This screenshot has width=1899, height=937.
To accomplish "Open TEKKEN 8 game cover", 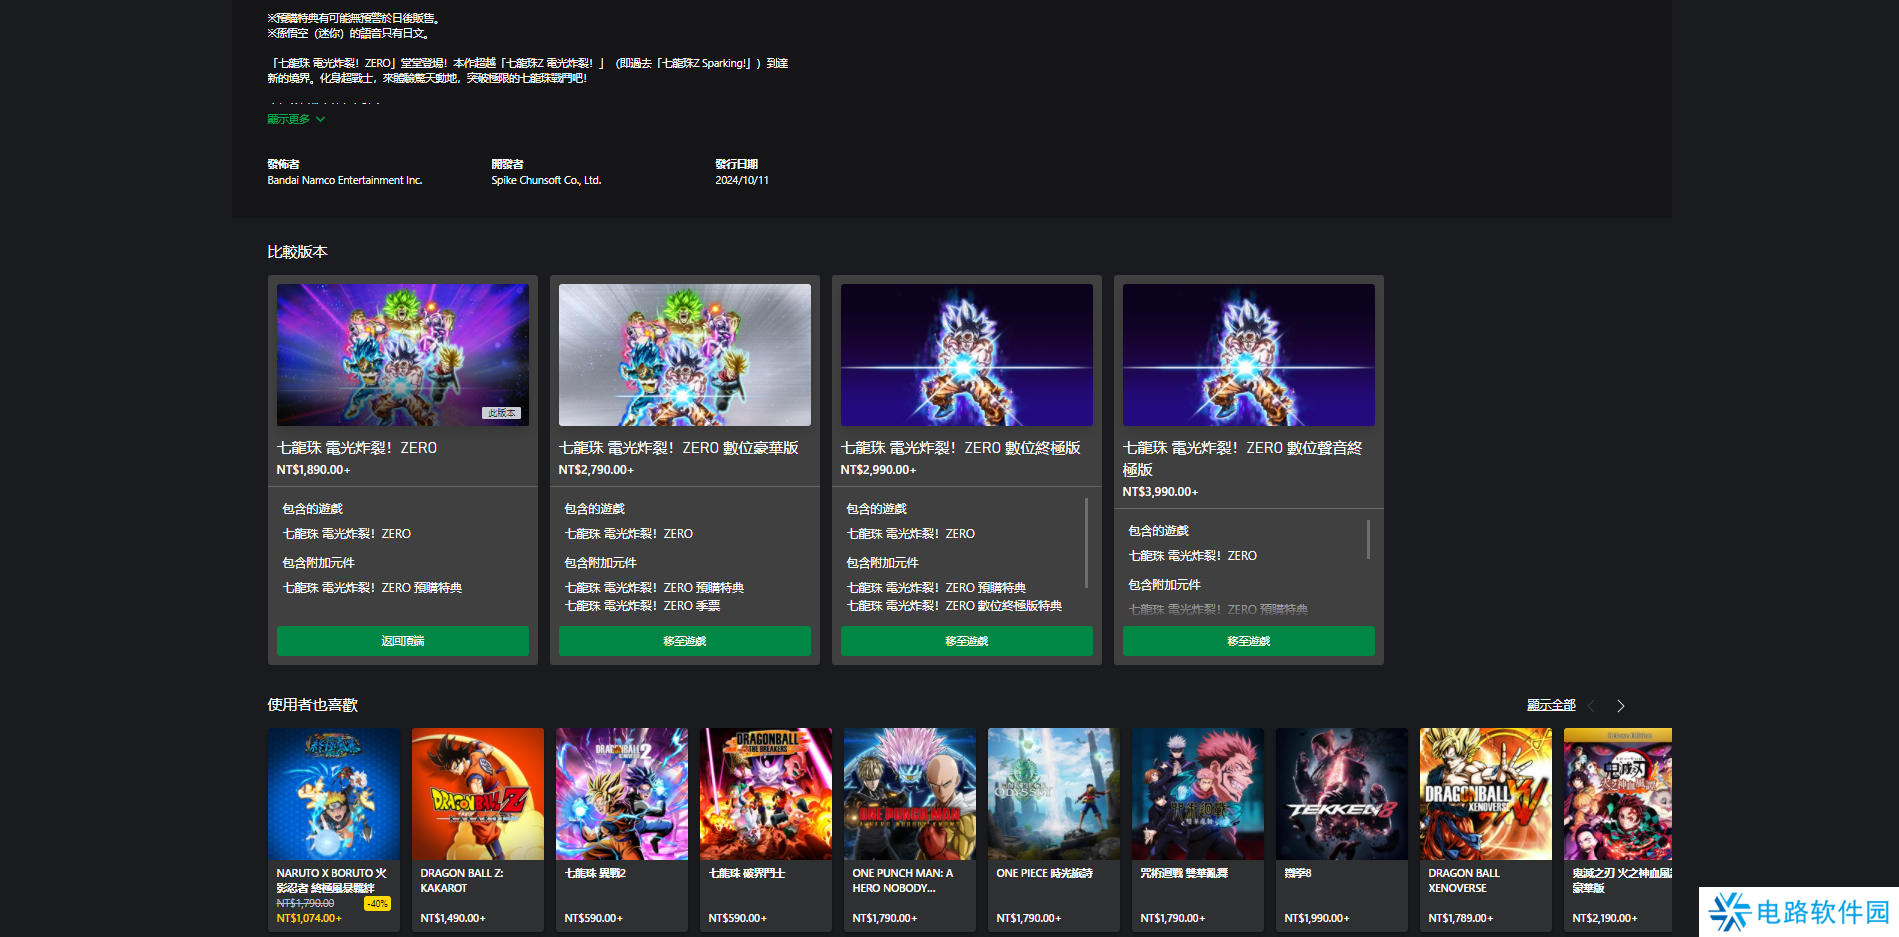I will click(x=1341, y=794).
